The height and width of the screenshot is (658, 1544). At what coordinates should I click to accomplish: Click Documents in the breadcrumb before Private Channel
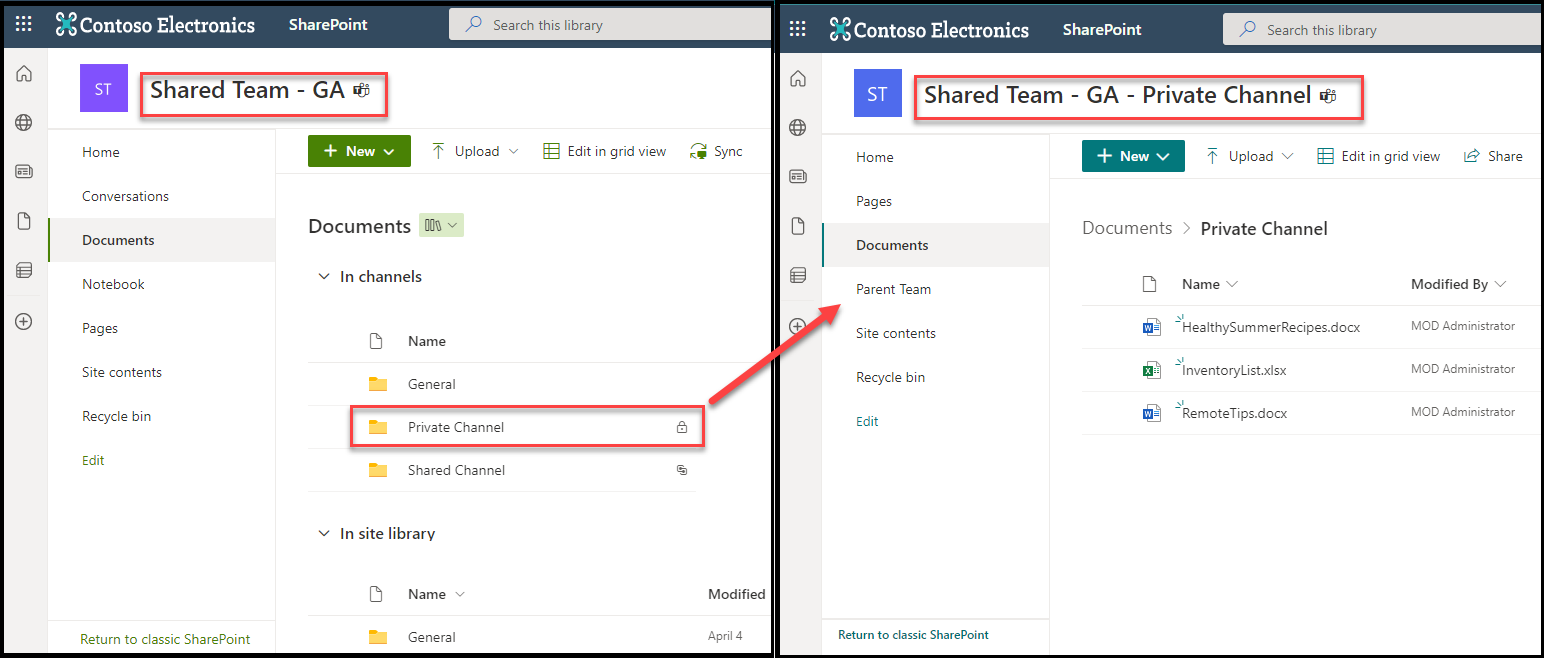[x=1127, y=229]
